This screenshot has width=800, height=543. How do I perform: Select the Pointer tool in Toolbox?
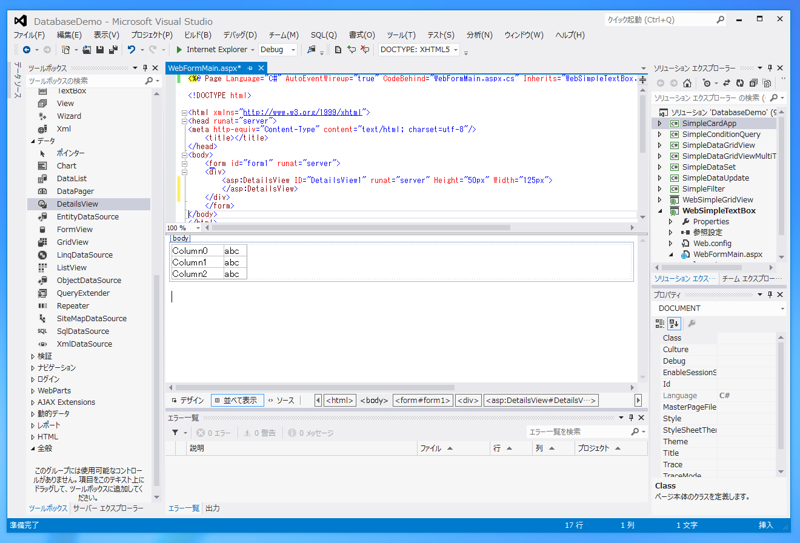click(x=89, y=153)
